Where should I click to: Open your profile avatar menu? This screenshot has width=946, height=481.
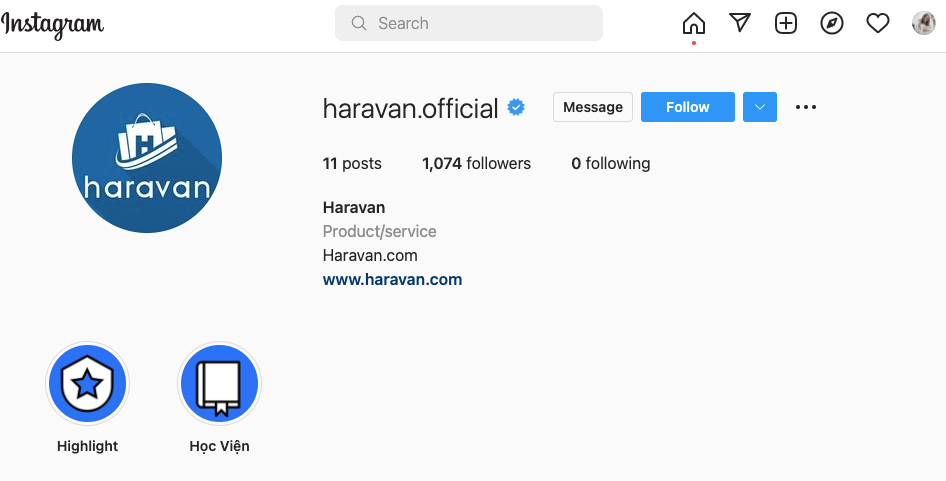[x=923, y=23]
